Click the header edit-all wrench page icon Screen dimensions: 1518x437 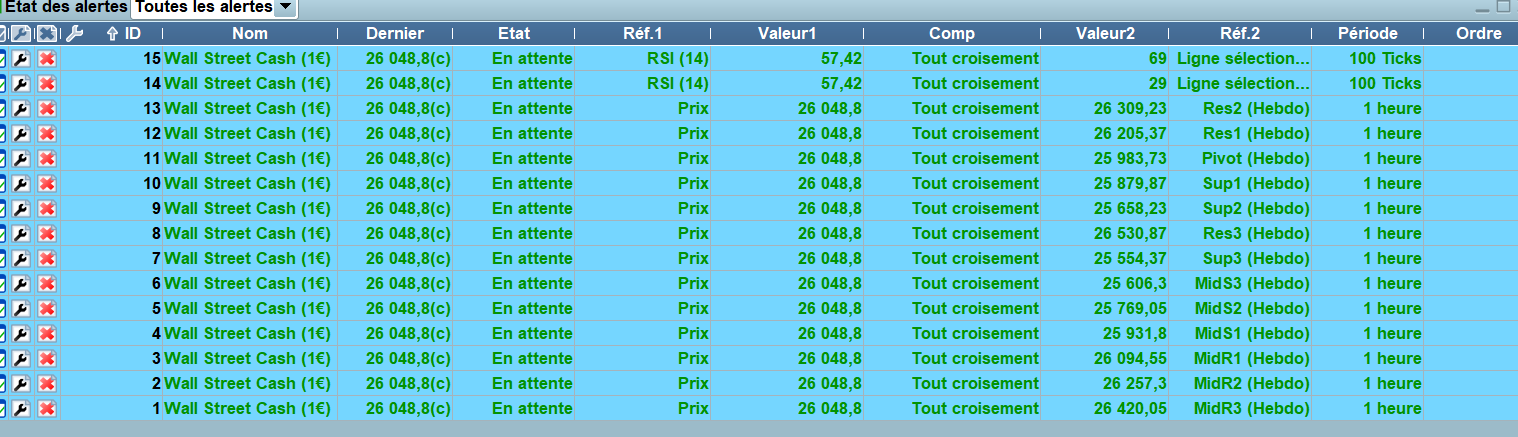pos(21,34)
